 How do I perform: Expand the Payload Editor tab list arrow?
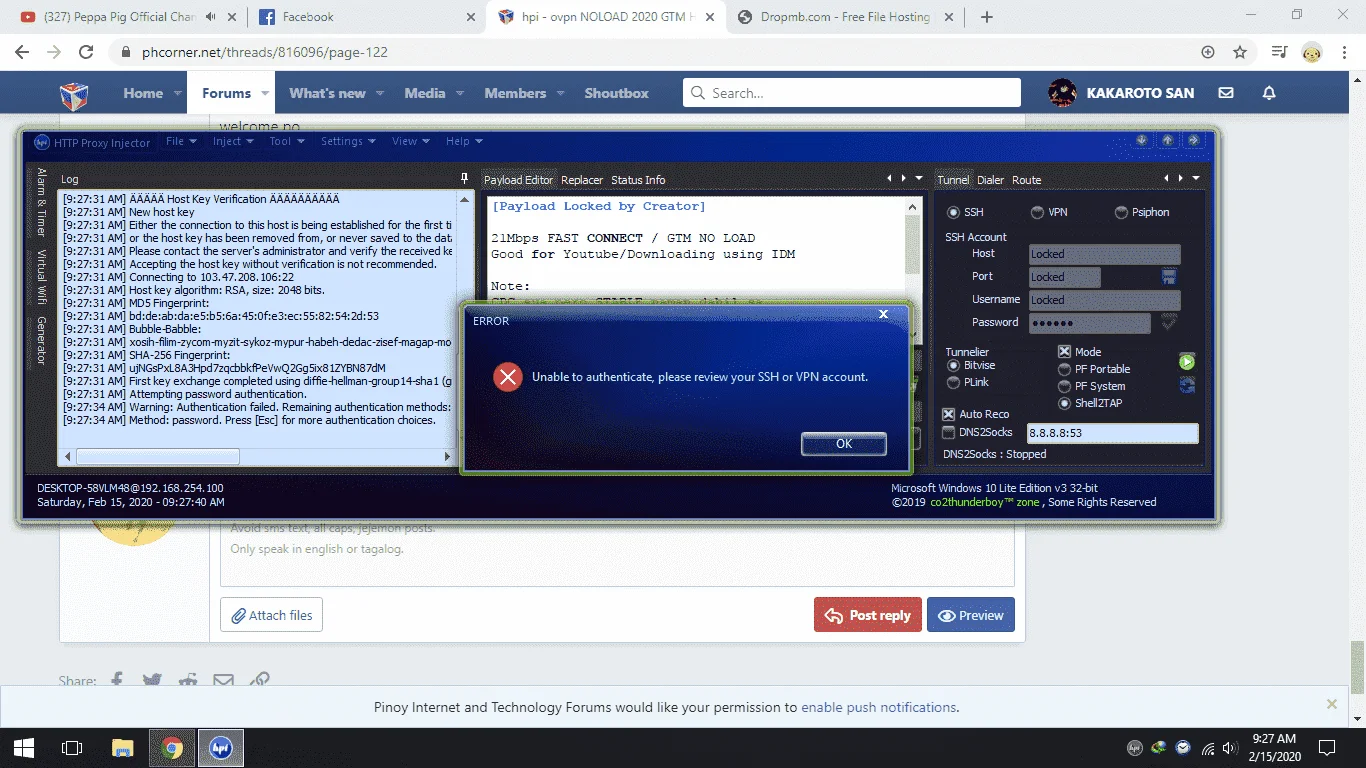[919, 179]
